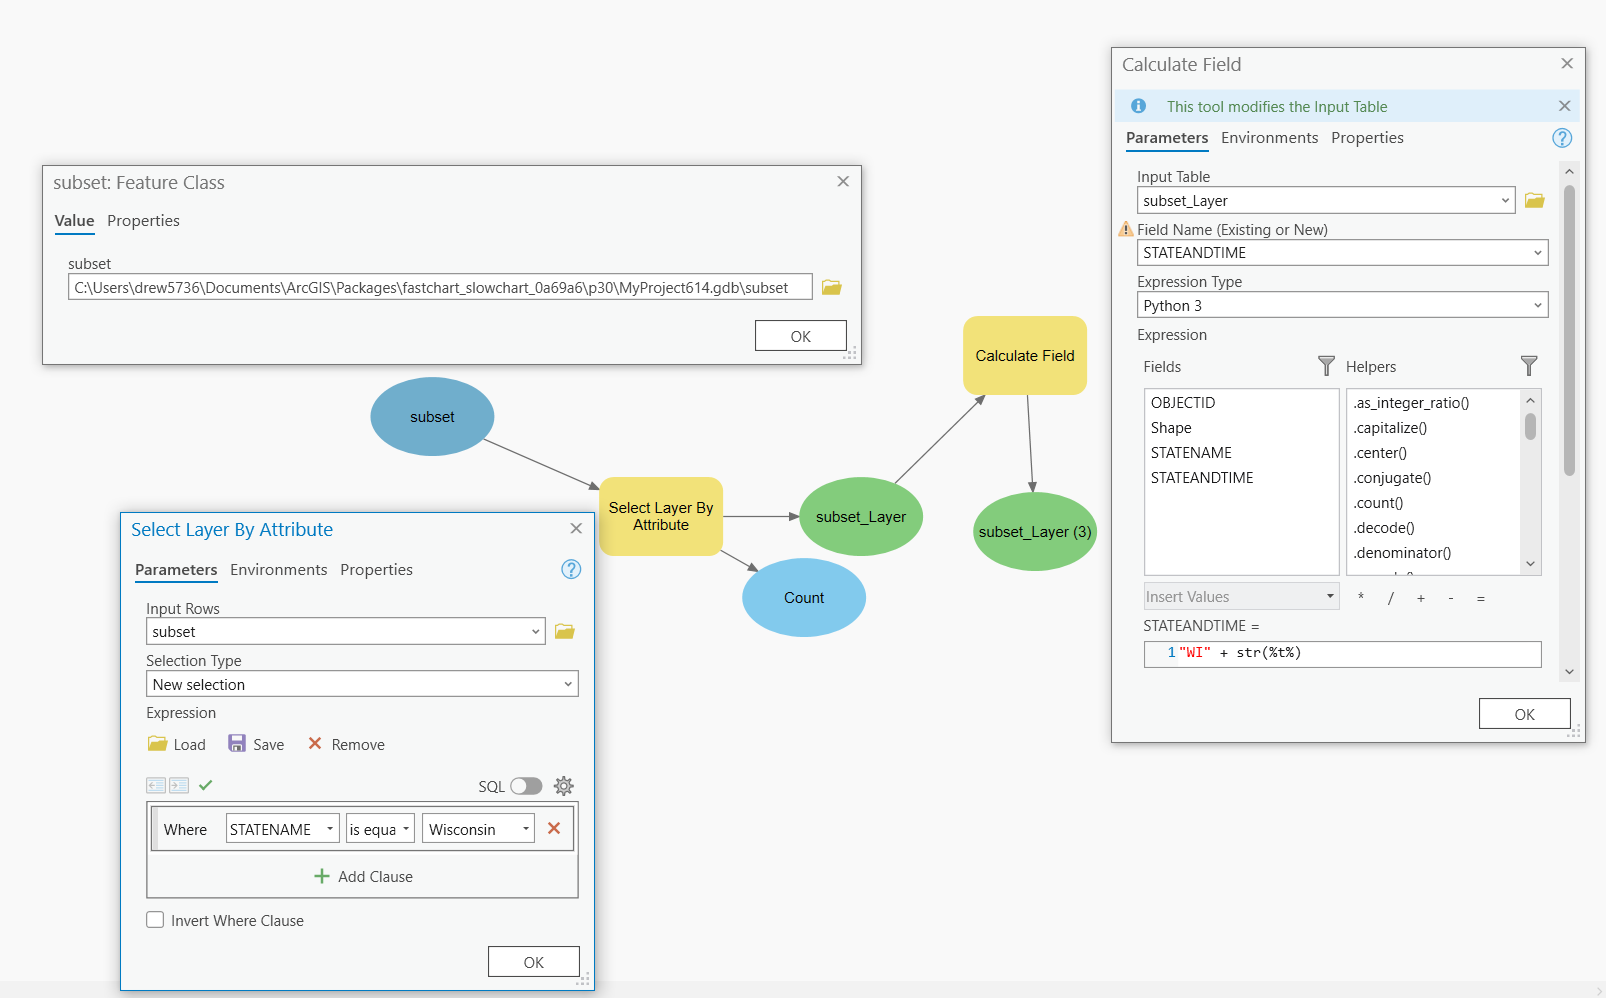Open folder browser for subset feature class path
Screen dimensions: 1606x998
pyautogui.click(x=831, y=286)
